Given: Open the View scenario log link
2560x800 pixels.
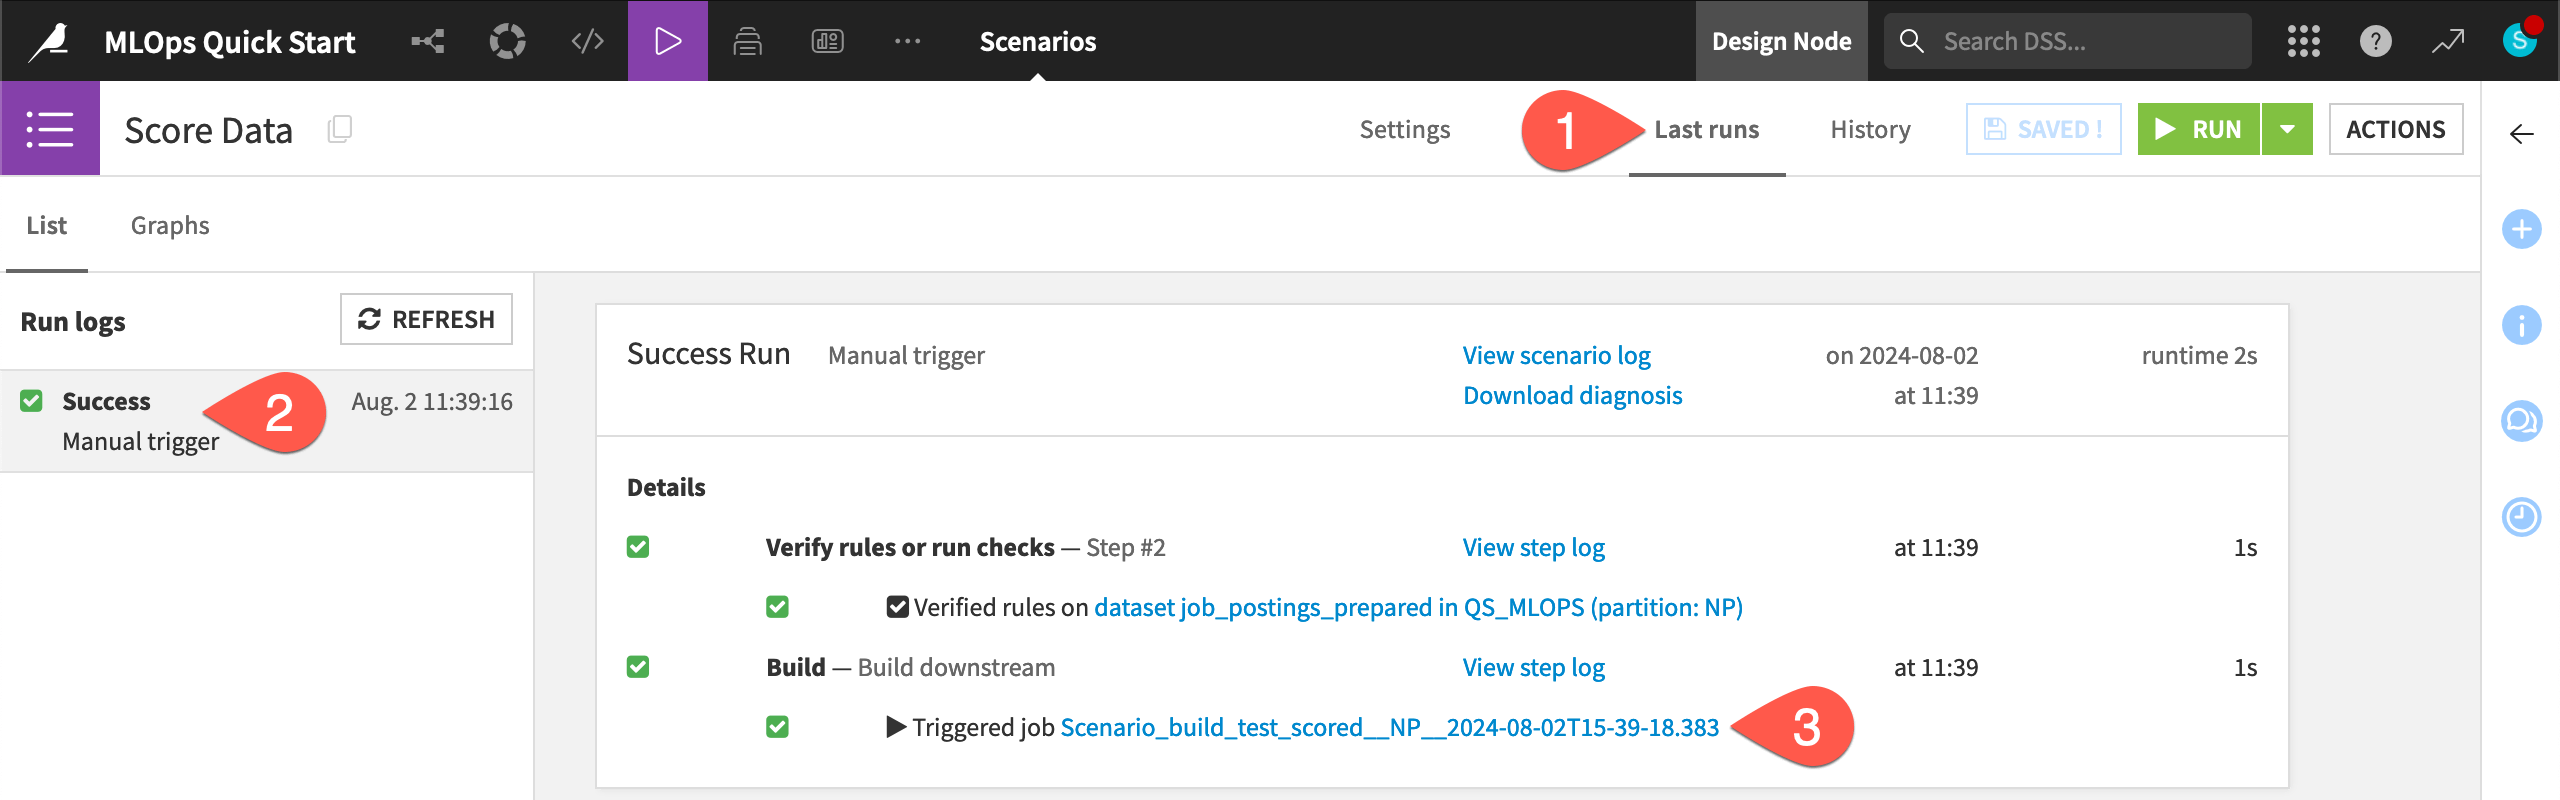Looking at the screenshot, I should click(x=1556, y=355).
